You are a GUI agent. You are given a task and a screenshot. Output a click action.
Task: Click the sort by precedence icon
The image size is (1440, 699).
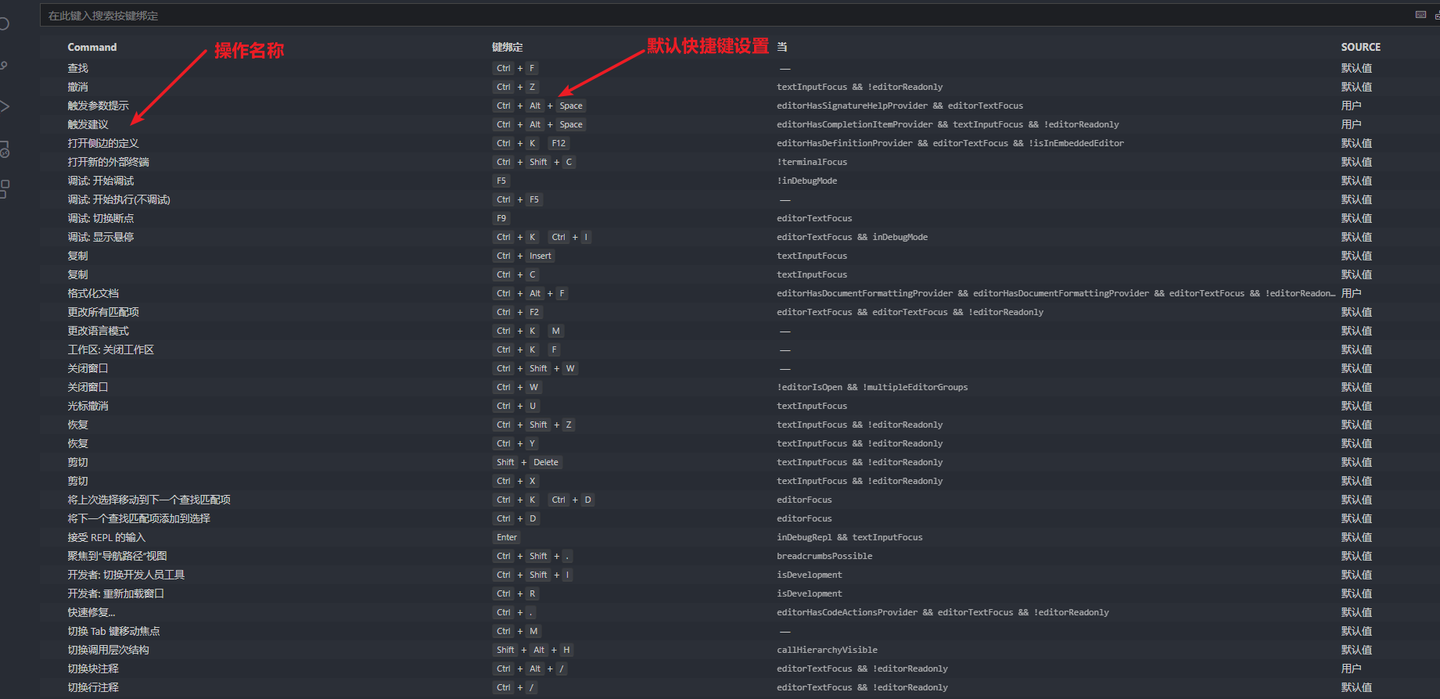1436,16
